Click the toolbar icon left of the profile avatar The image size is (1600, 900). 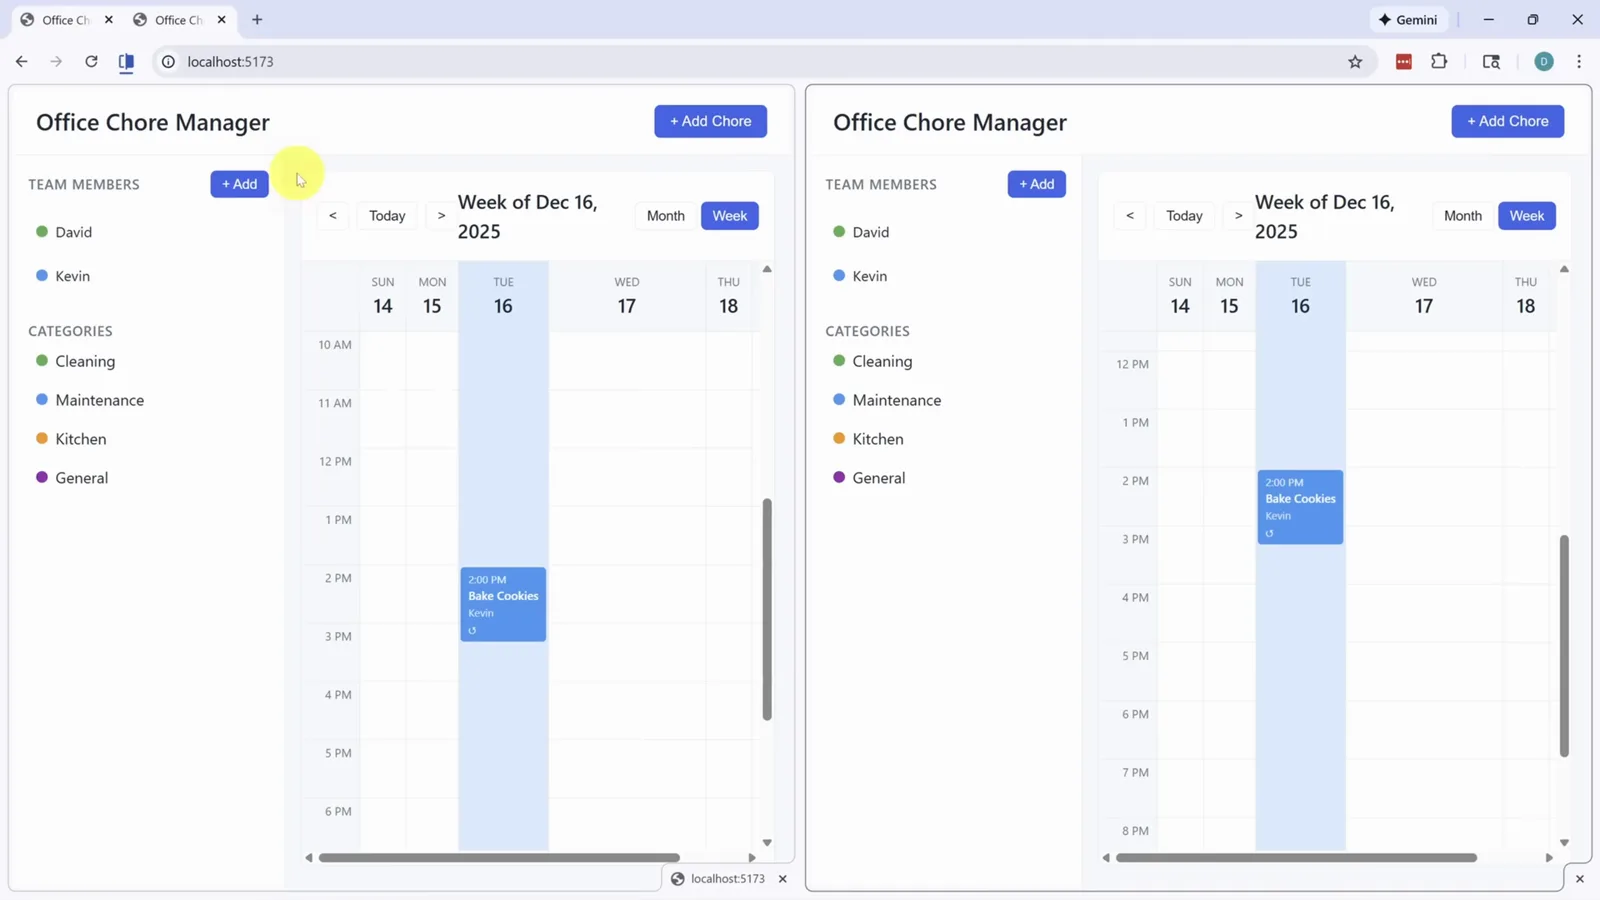pos(1491,62)
